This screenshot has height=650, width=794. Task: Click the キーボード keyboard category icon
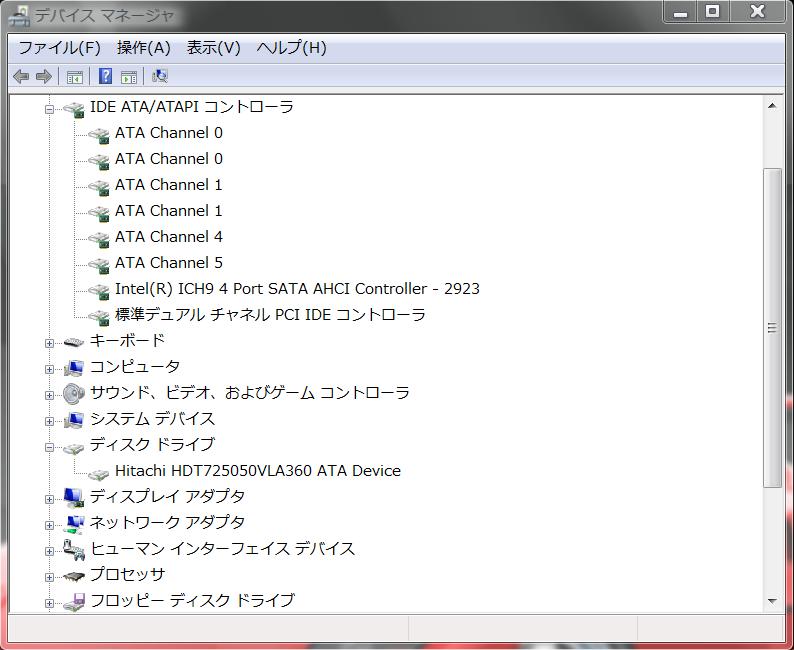74,343
